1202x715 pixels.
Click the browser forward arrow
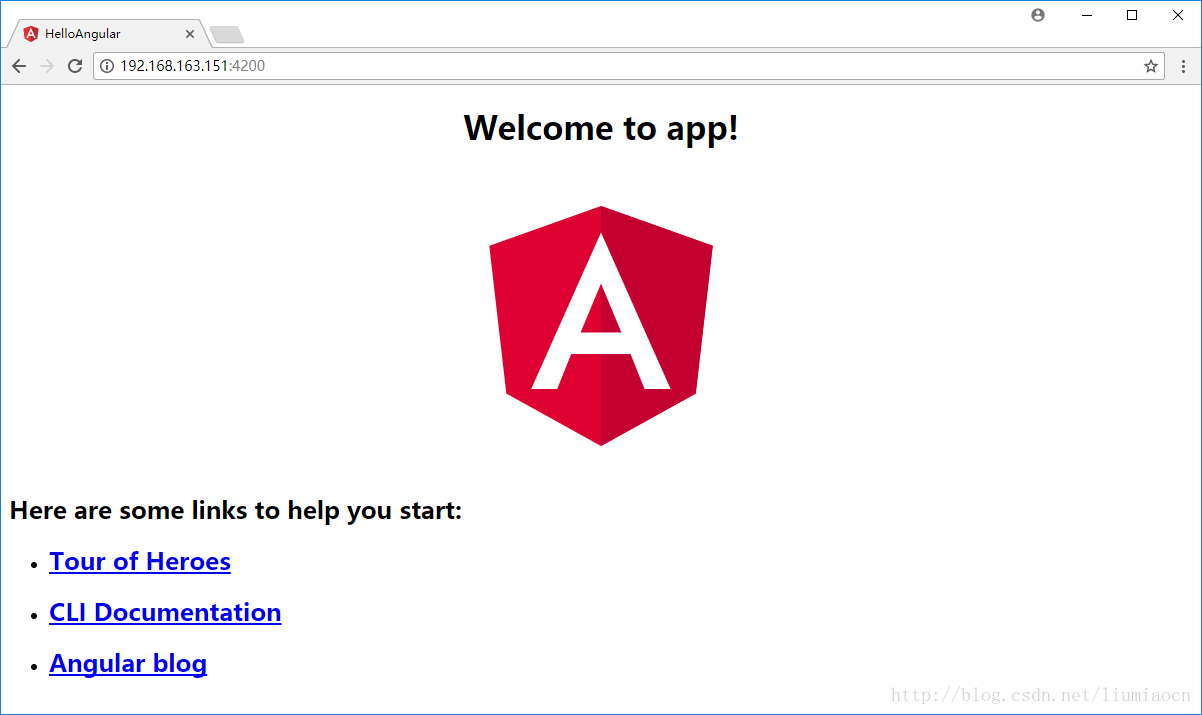coord(46,66)
